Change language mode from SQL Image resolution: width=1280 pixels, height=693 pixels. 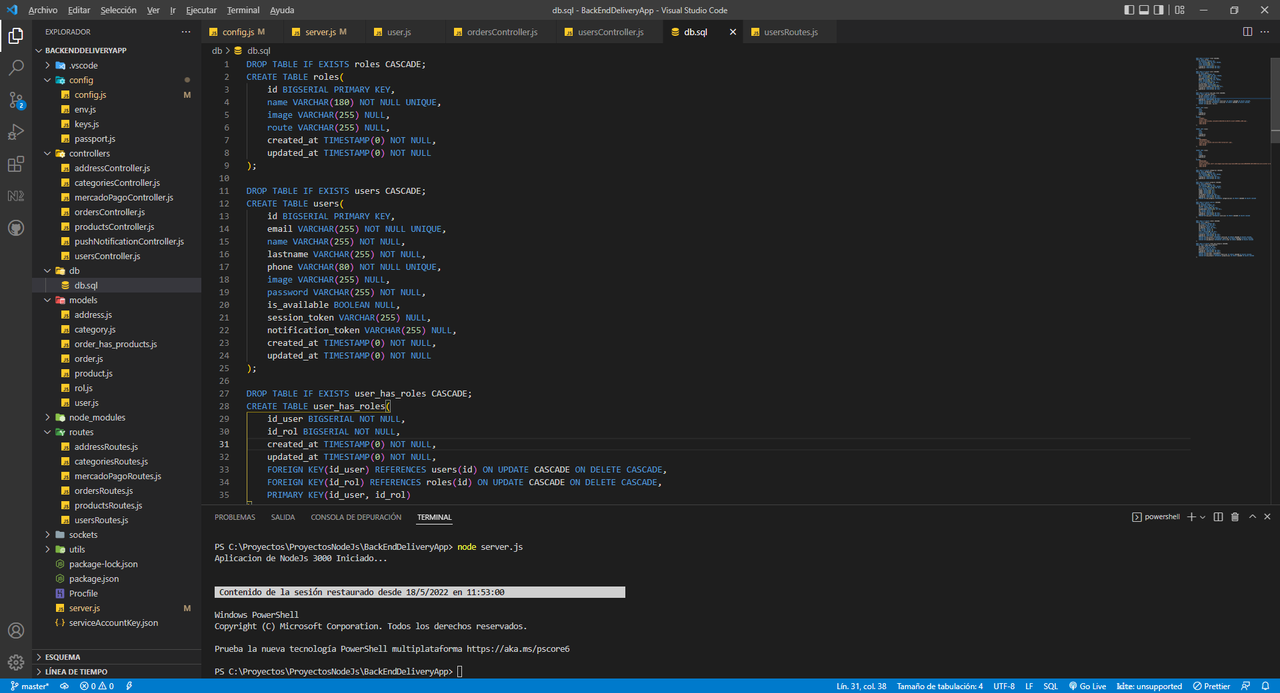click(1051, 686)
